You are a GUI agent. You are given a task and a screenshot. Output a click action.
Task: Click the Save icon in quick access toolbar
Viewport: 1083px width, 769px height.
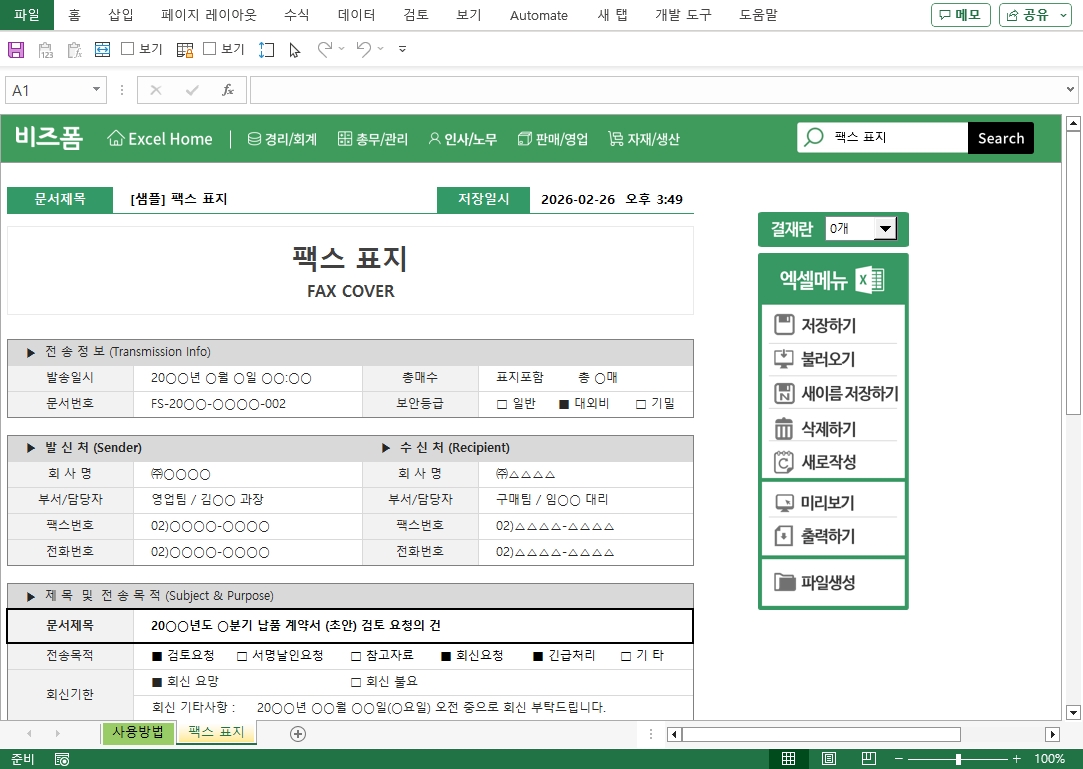coord(16,49)
